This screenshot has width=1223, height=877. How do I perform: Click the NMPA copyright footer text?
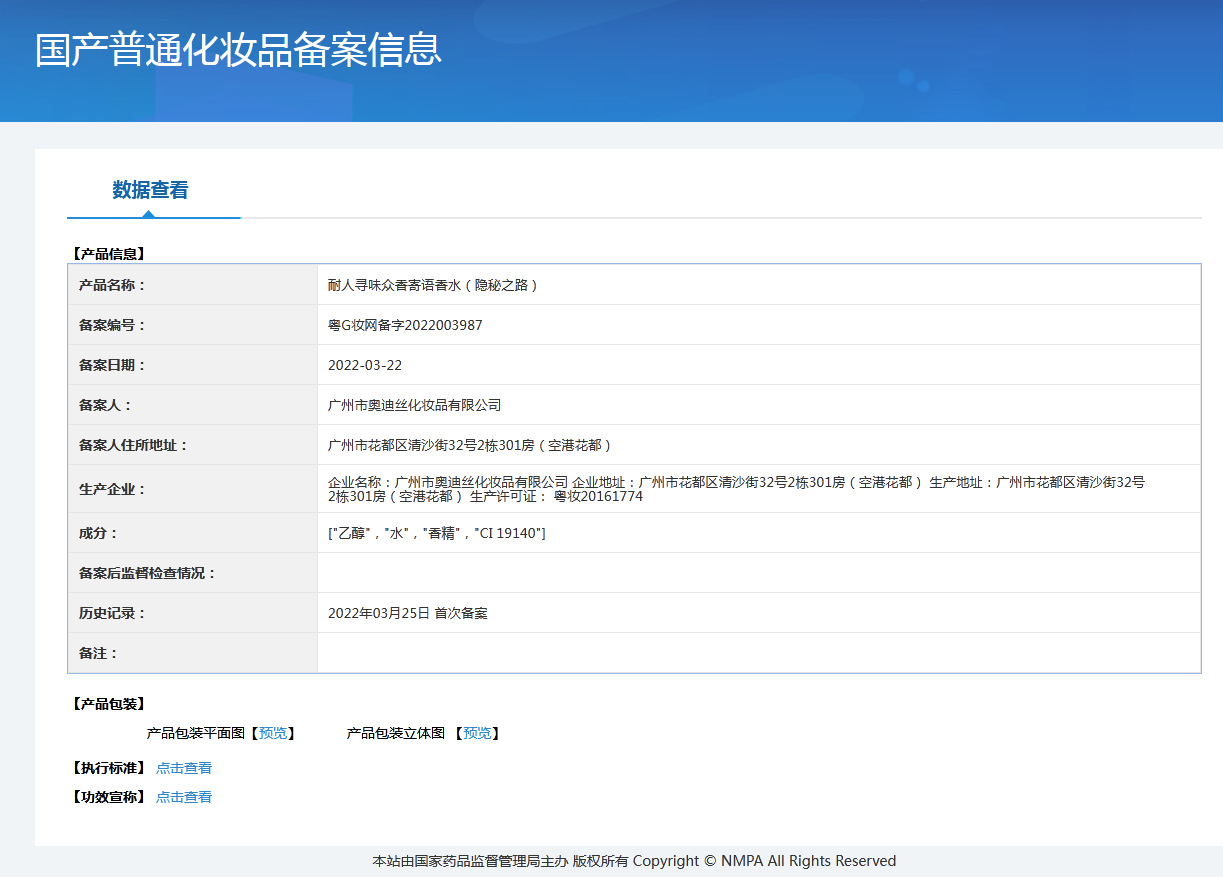633,860
